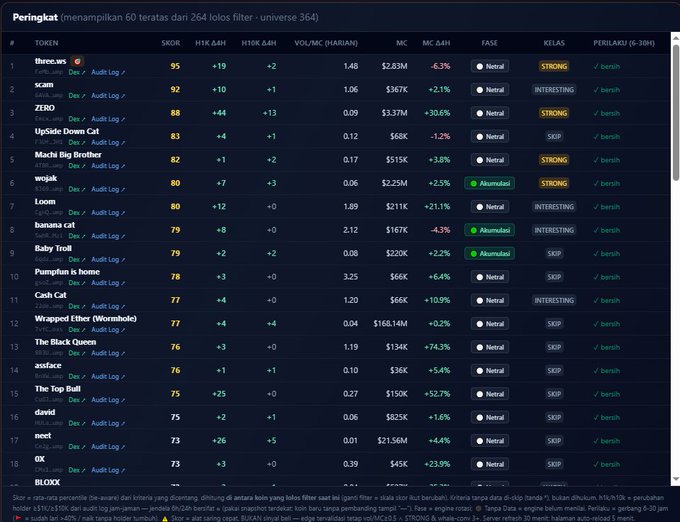Open Audit Log for Pumpfun is home

[x=108, y=283]
